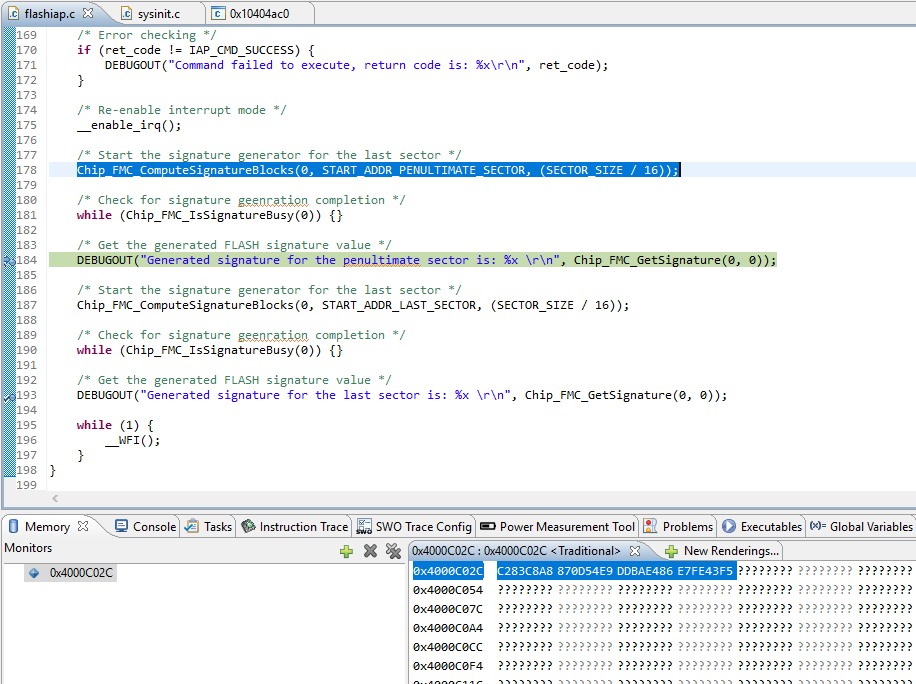
Task: Open the Console view tab
Action: (x=146, y=526)
